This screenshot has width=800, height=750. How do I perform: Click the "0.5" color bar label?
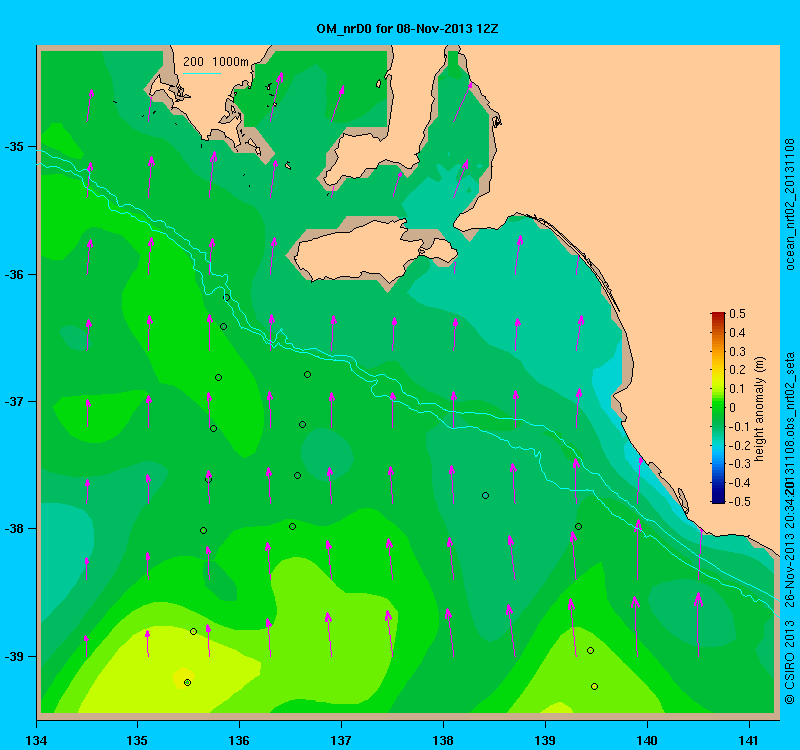pos(737,314)
